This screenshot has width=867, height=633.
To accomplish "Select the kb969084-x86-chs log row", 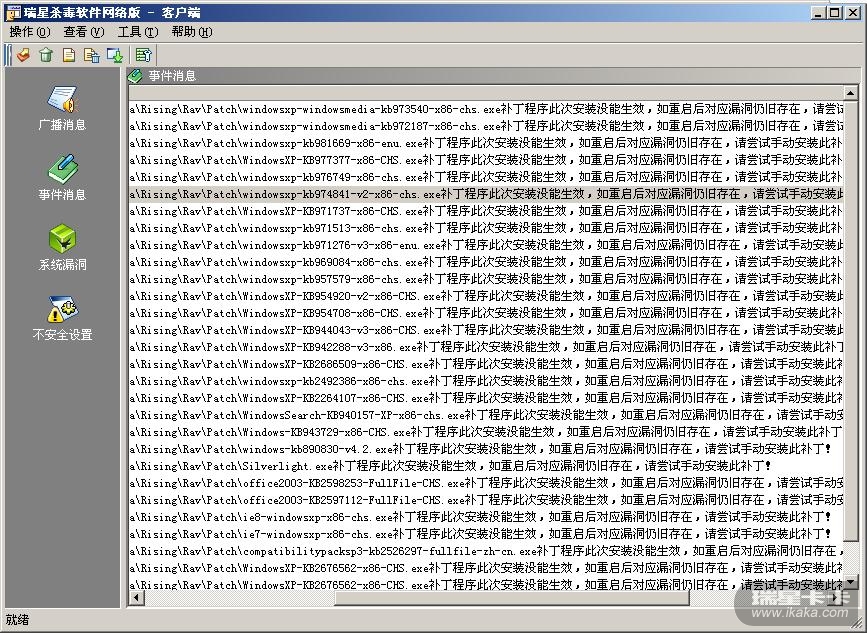I will click(x=486, y=262).
